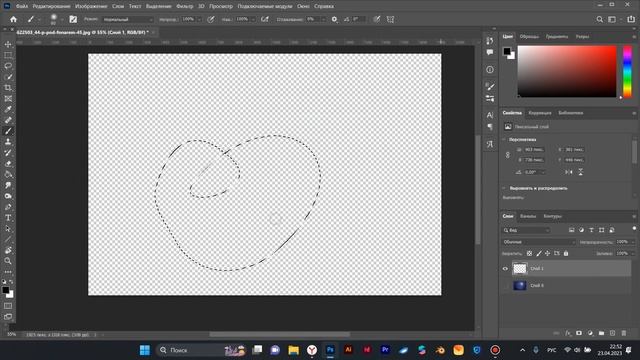Screen dimensions: 640x360
Task: Open the smoothing percent dropdown
Action: coord(324,19)
